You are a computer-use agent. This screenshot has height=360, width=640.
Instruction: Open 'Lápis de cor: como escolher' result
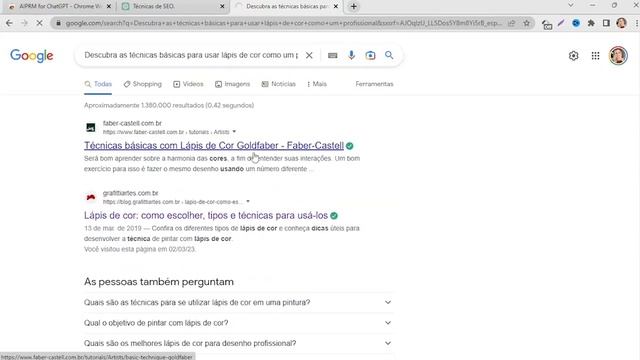coord(206,216)
